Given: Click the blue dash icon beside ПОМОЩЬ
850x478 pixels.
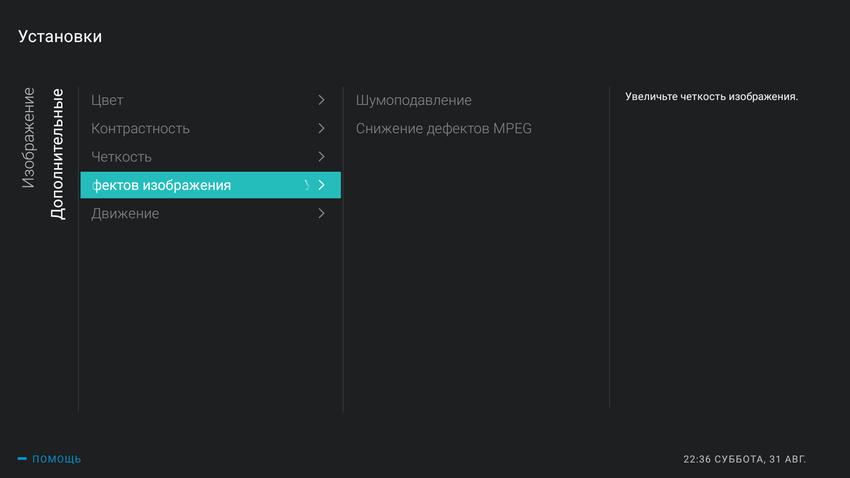Looking at the screenshot, I should [22, 459].
